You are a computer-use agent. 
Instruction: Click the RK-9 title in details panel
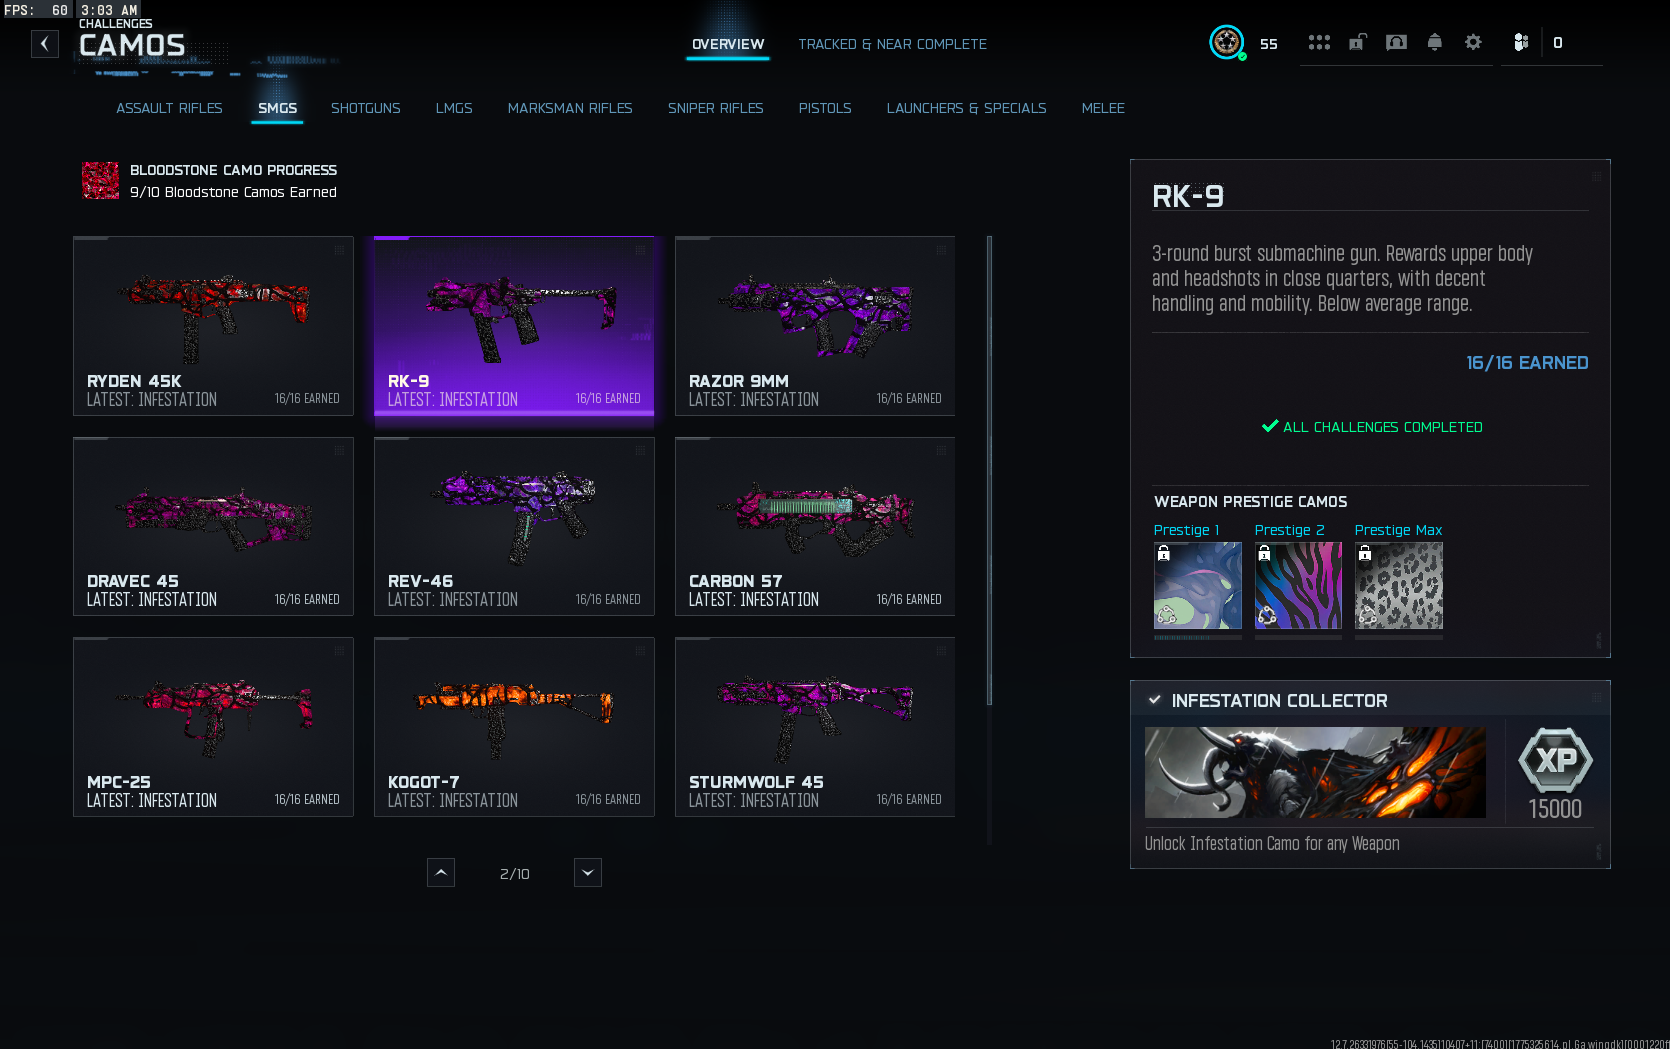(x=1188, y=196)
